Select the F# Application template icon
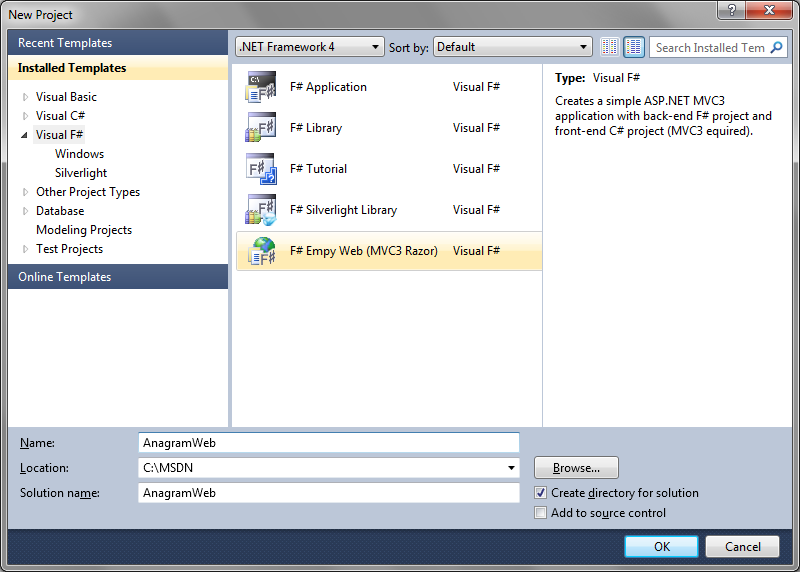Screen dimensions: 800x572 261,87
